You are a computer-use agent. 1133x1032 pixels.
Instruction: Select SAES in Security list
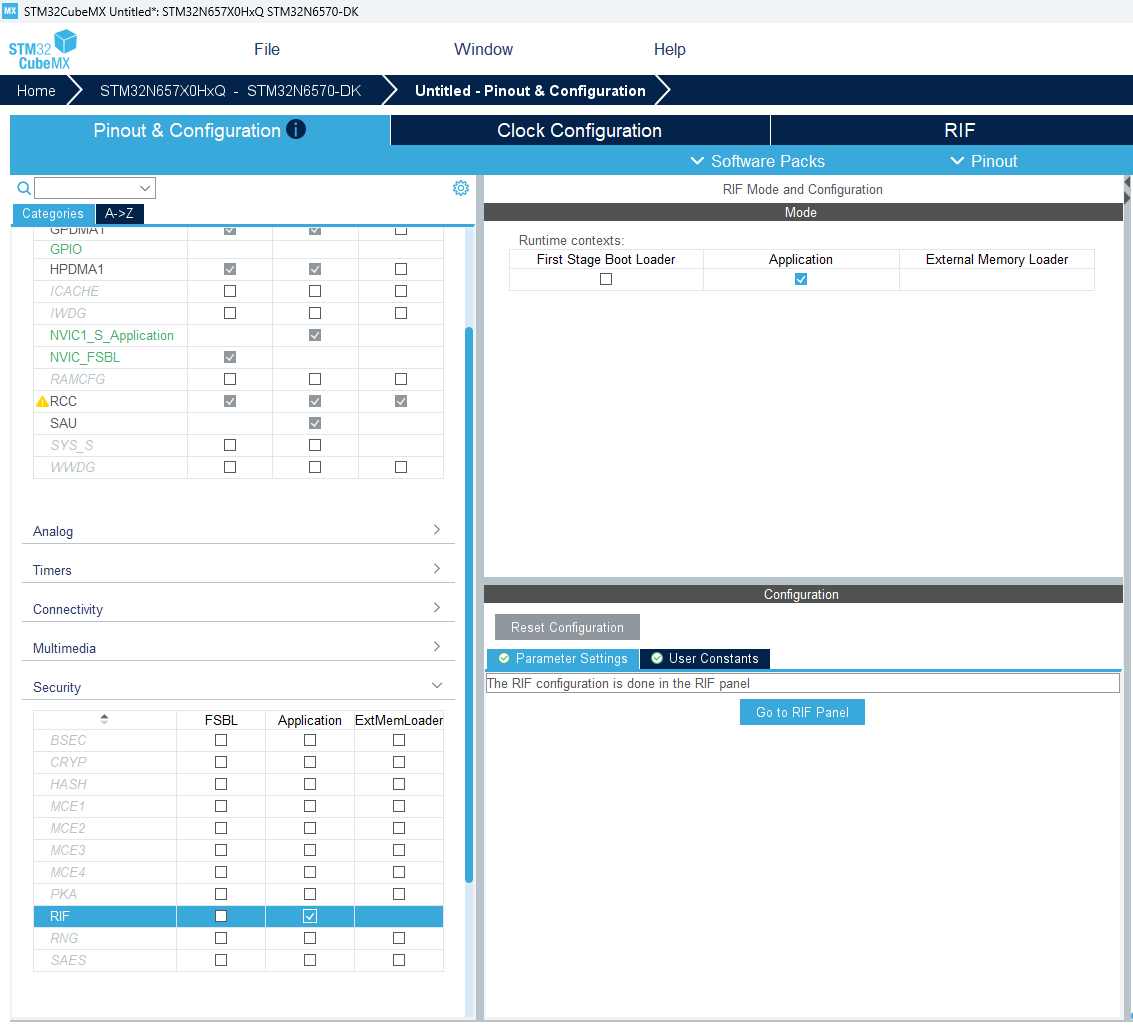pyautogui.click(x=68, y=960)
